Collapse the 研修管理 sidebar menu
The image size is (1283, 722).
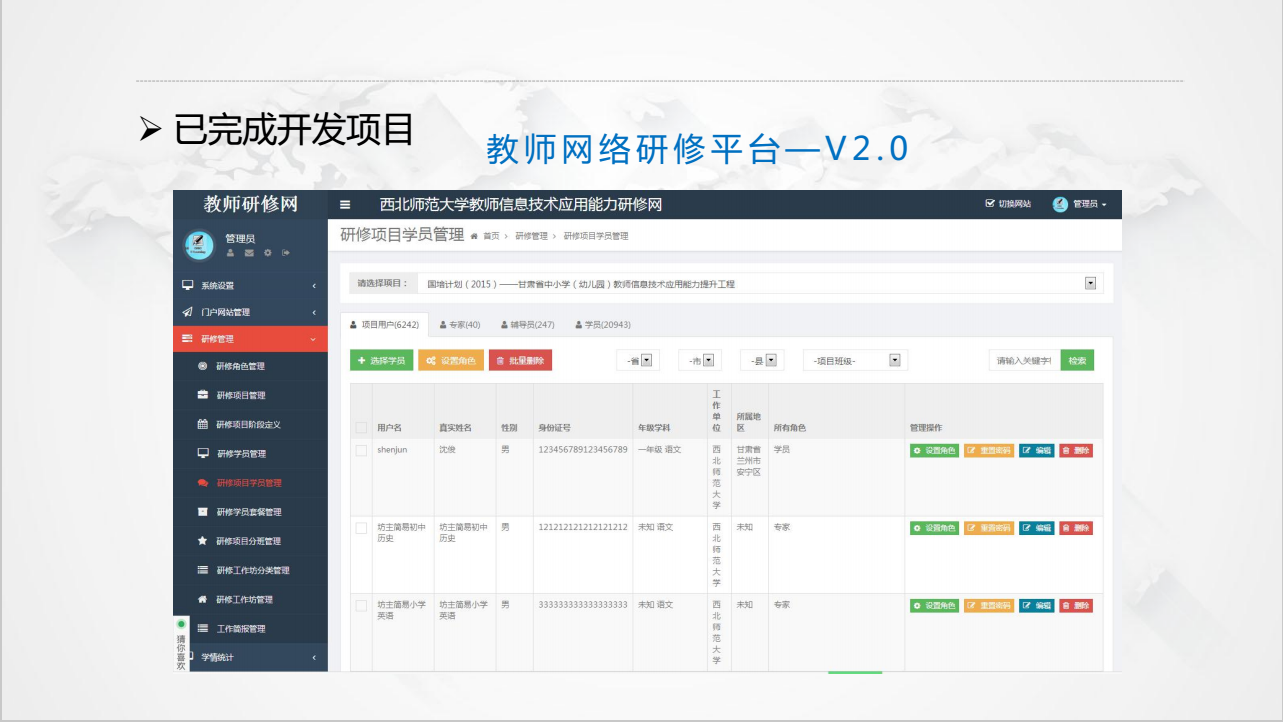coord(250,339)
